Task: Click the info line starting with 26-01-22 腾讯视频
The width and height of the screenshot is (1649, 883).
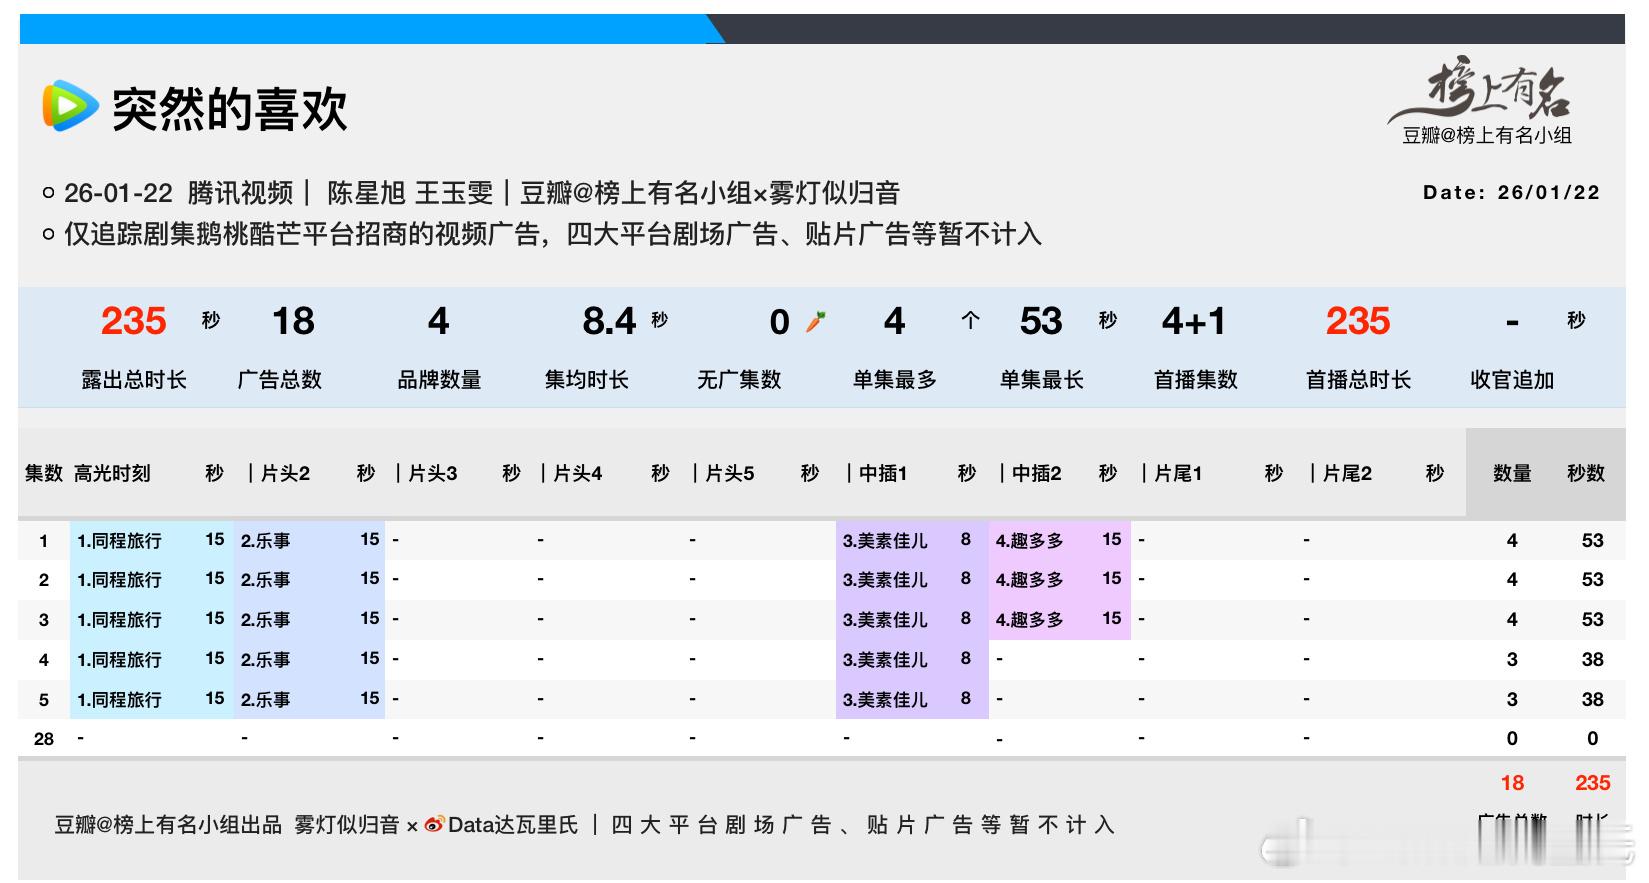Action: point(482,192)
